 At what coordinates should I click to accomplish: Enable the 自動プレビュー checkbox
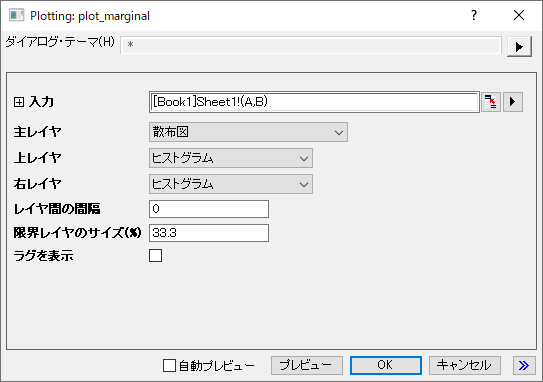169,365
